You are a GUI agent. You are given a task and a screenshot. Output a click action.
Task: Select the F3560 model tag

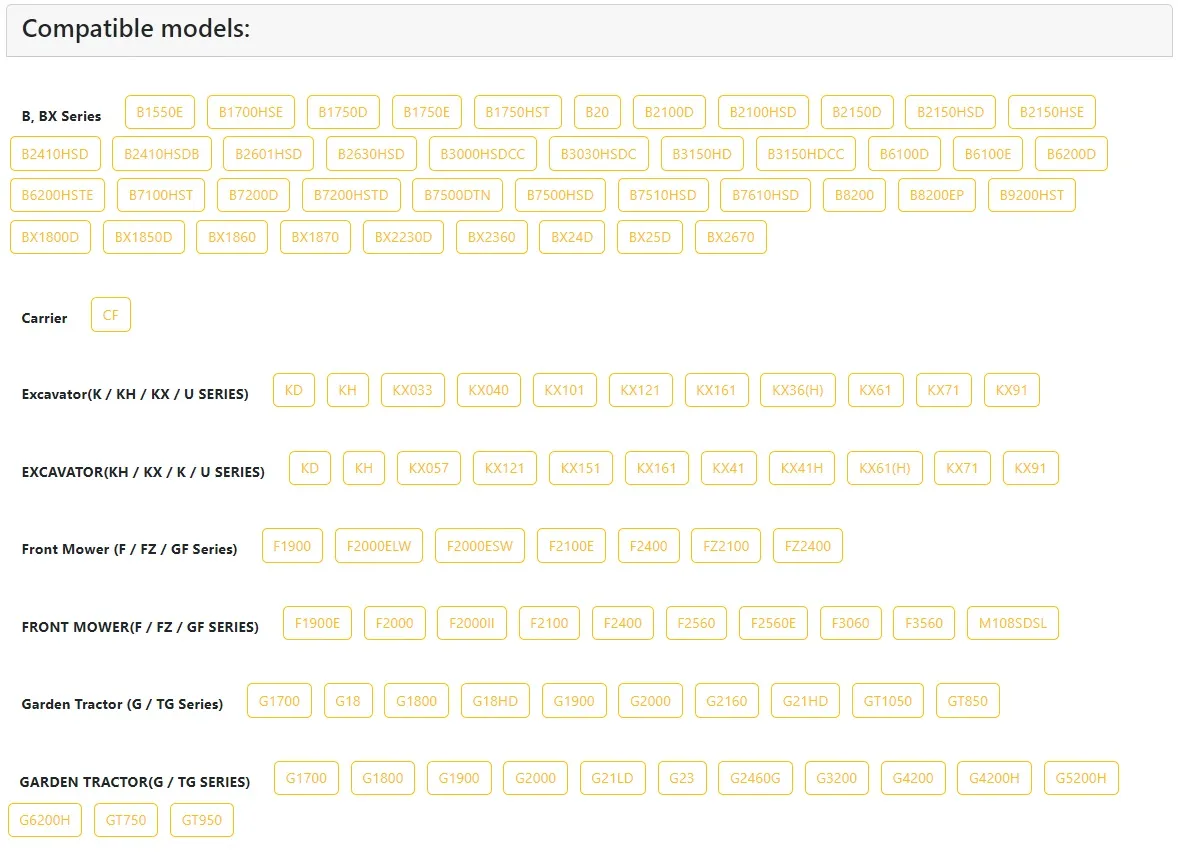(923, 623)
